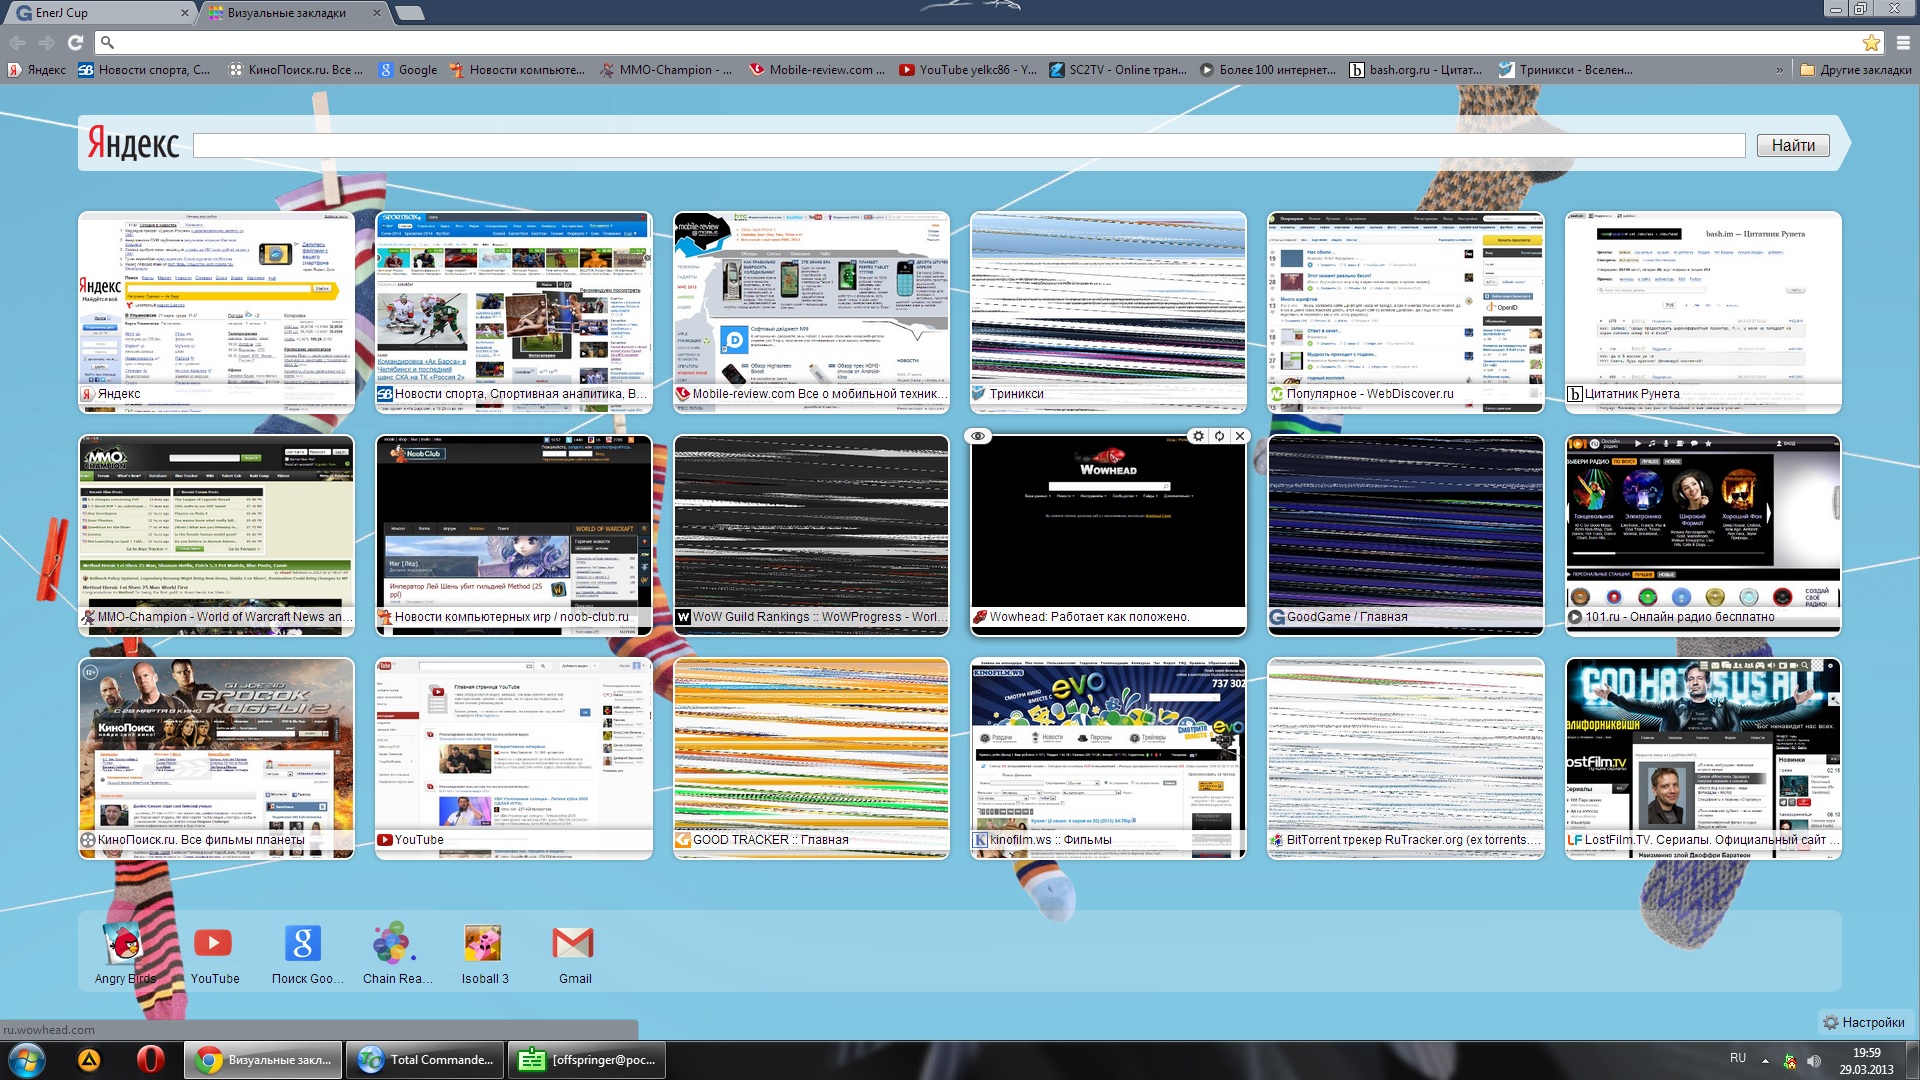Image resolution: width=1920 pixels, height=1080 pixels.
Task: Open bash.org.ru bookmark in bar
Action: point(1416,70)
